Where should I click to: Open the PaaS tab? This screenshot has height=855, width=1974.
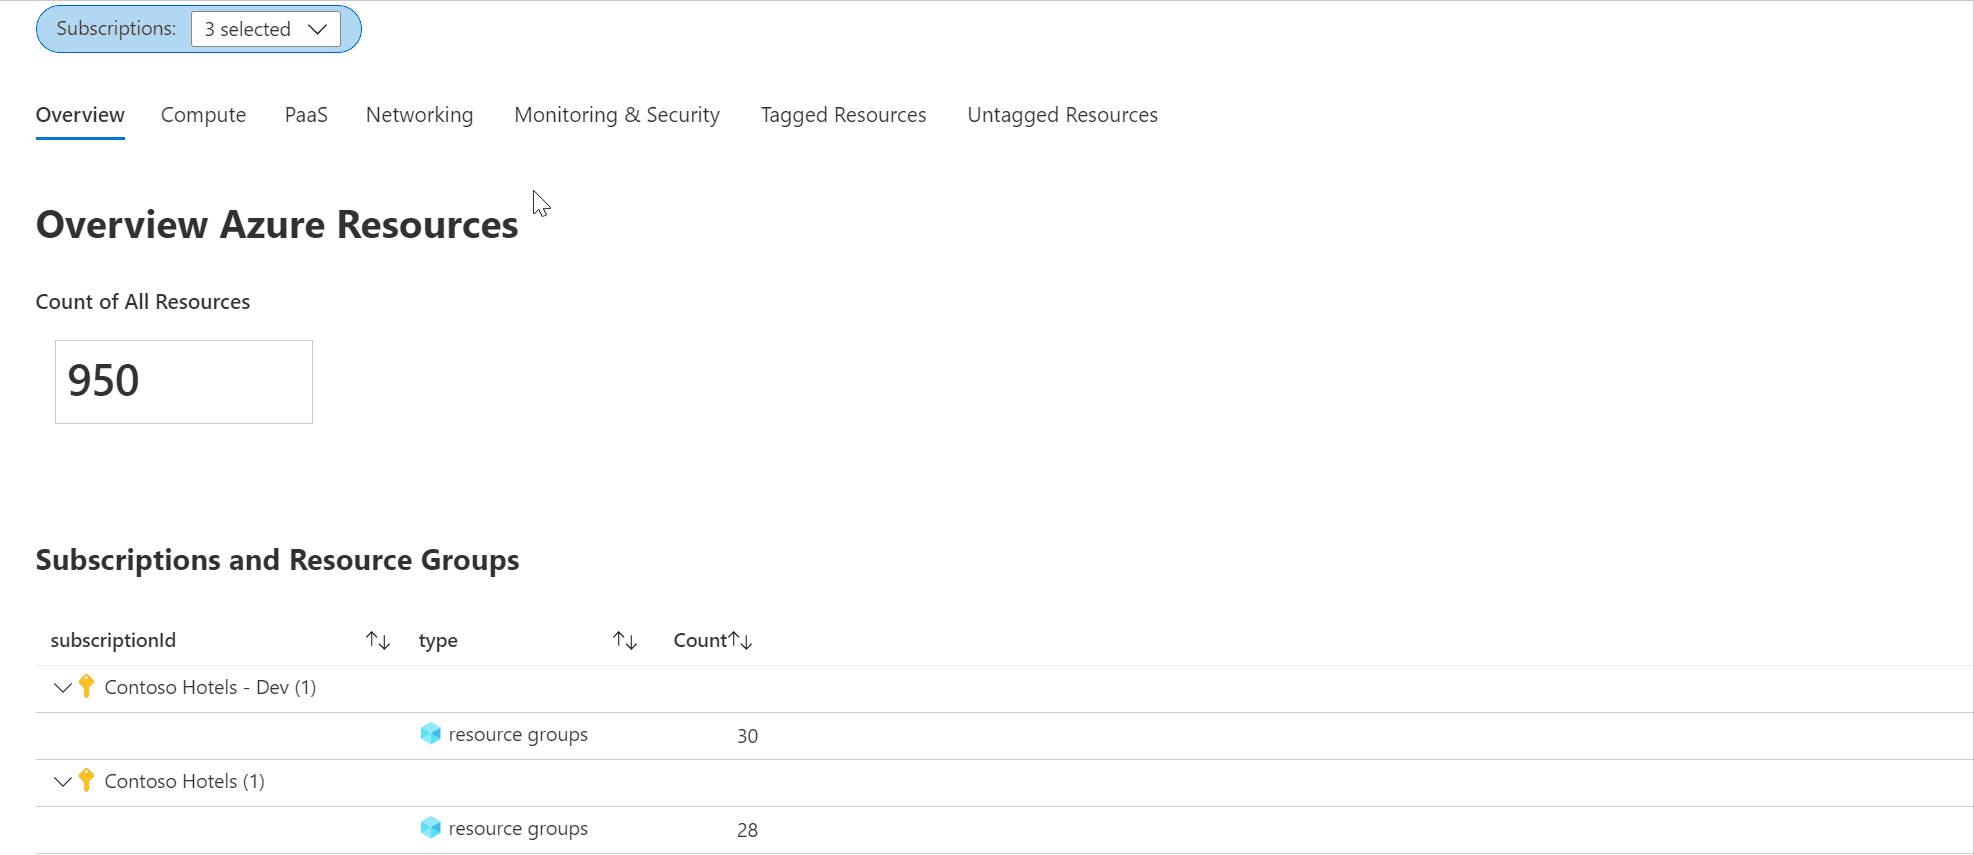coord(306,115)
